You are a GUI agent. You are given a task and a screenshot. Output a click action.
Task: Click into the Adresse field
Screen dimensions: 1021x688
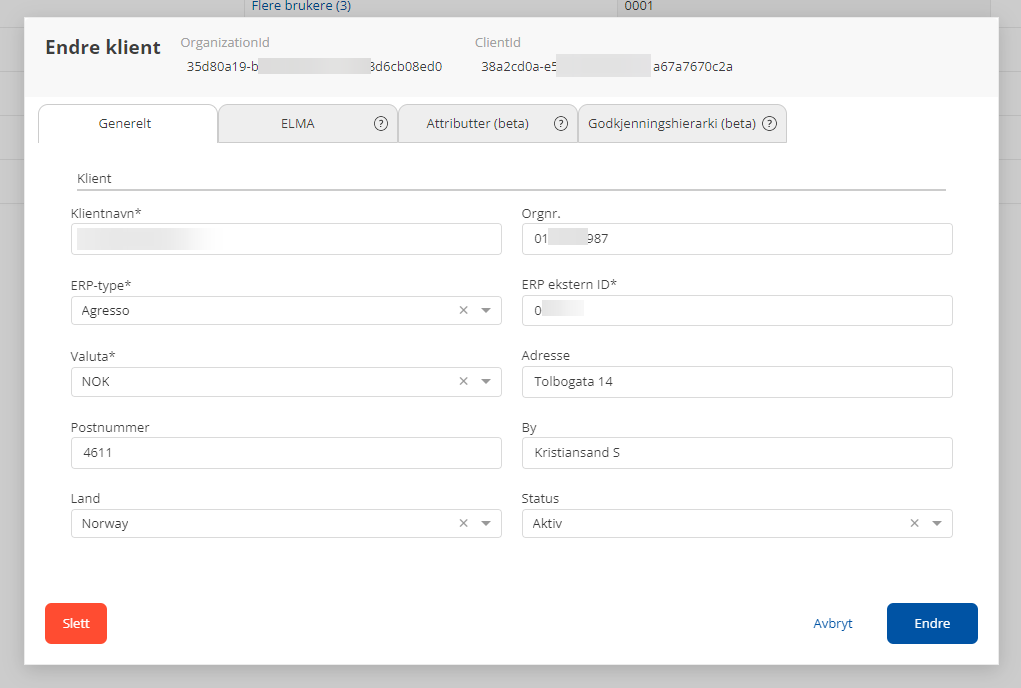tap(737, 381)
